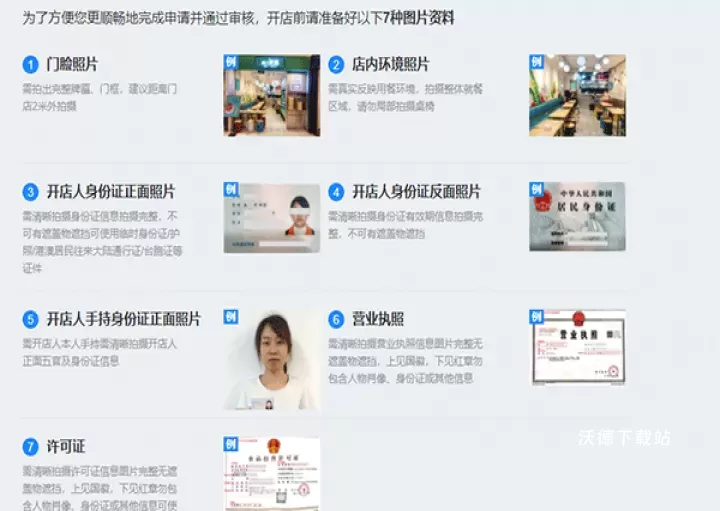
Task: Click the 例 badge on ID front image
Action: 231,190
